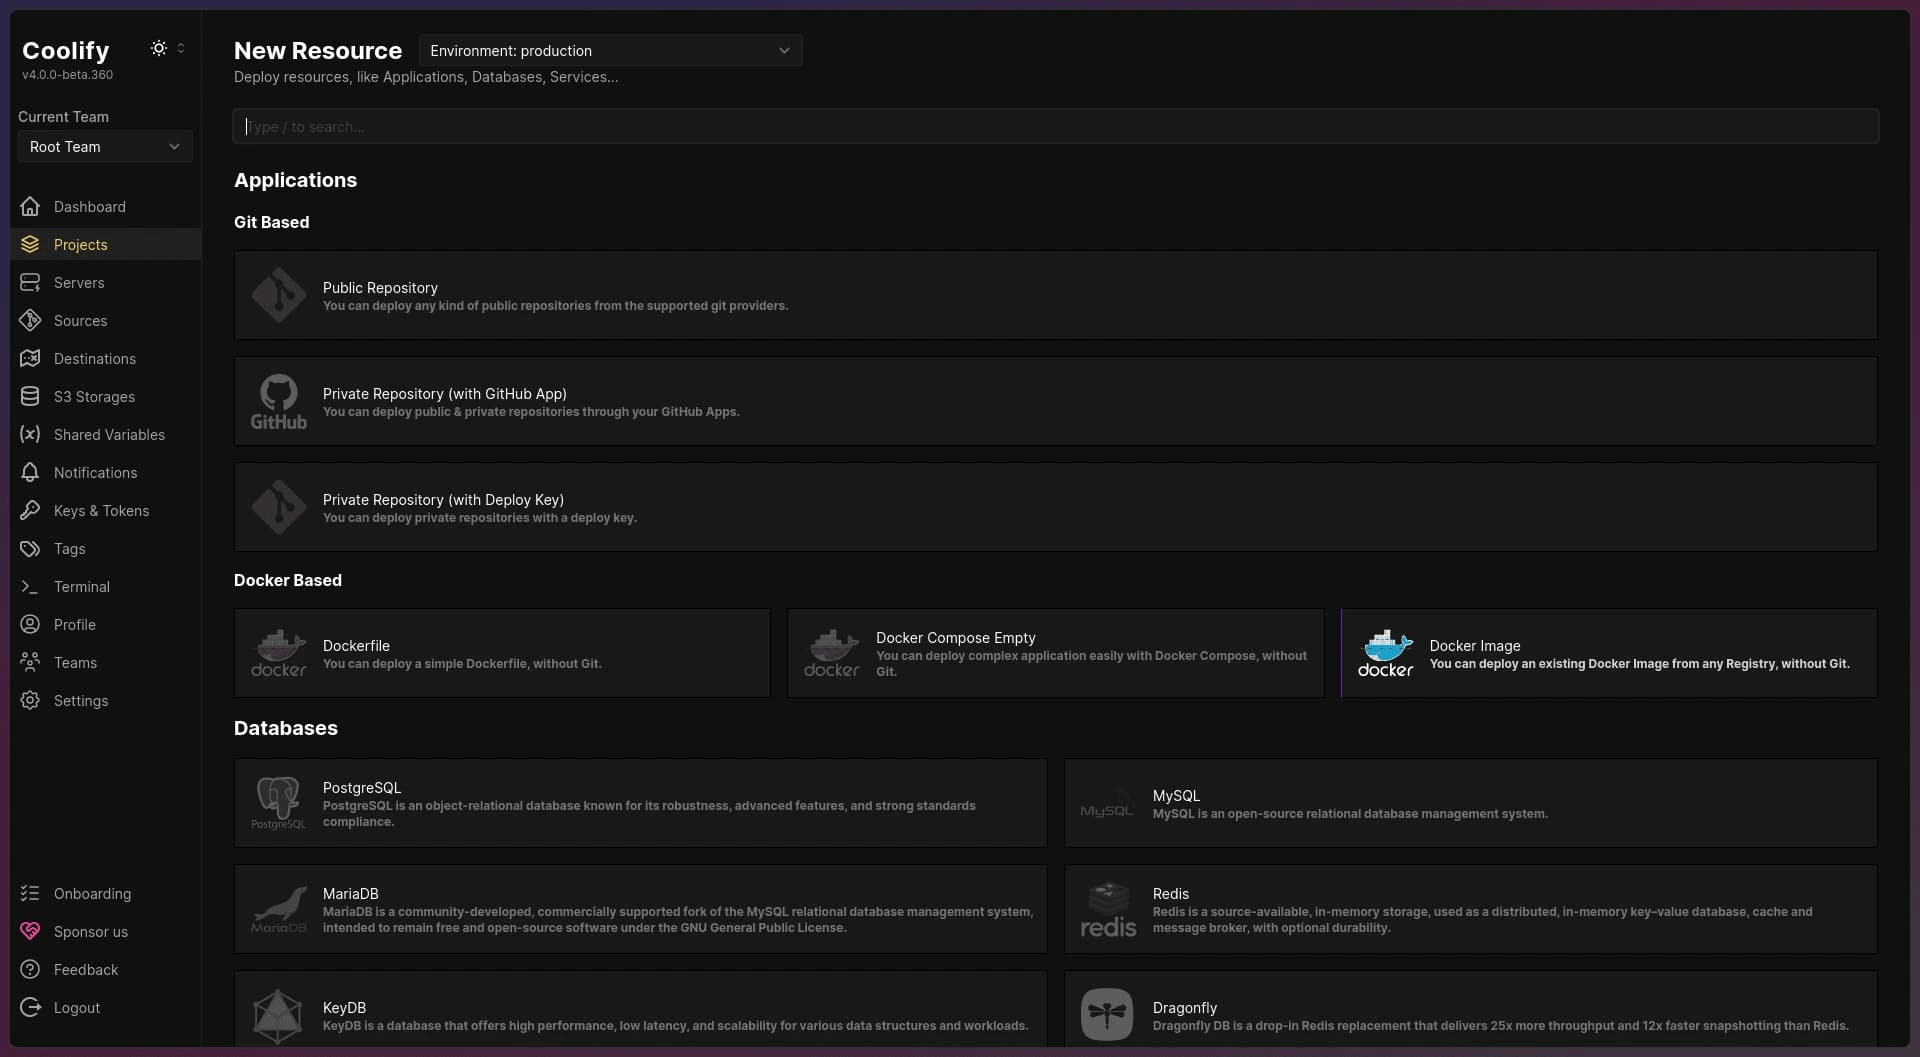This screenshot has height=1057, width=1920.
Task: Click the Feedback question mark icon
Action: click(x=30, y=970)
